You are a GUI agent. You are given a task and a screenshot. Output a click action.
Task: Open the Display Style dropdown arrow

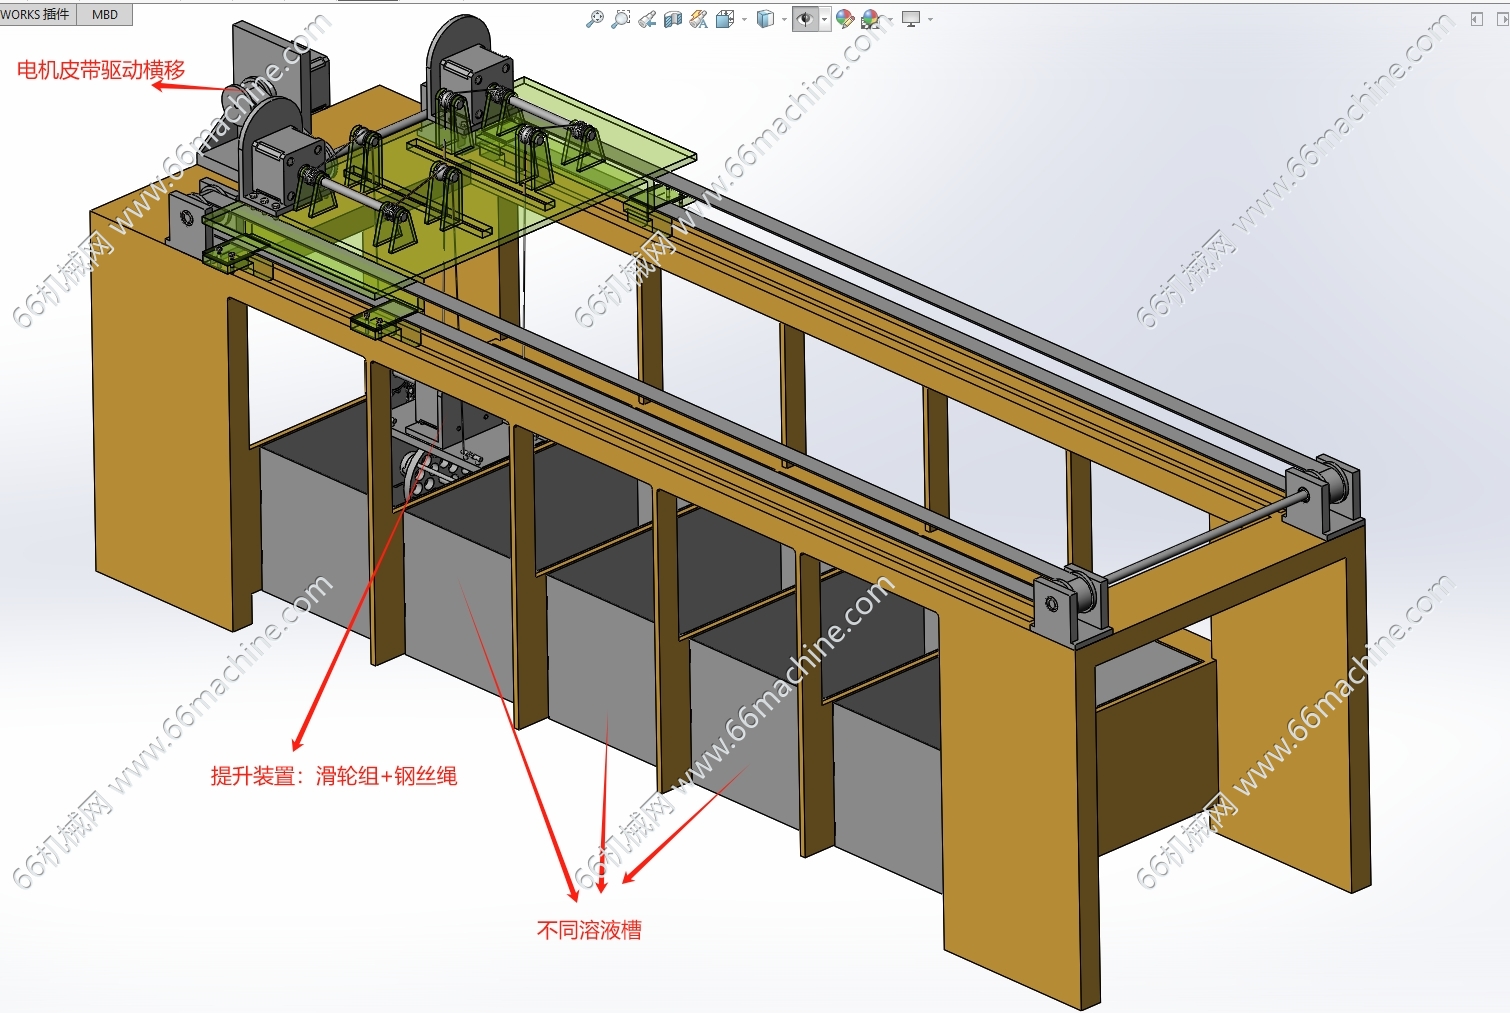[x=784, y=19]
